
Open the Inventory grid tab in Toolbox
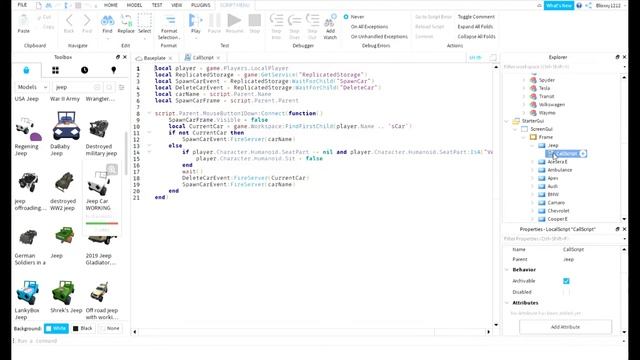(55, 70)
